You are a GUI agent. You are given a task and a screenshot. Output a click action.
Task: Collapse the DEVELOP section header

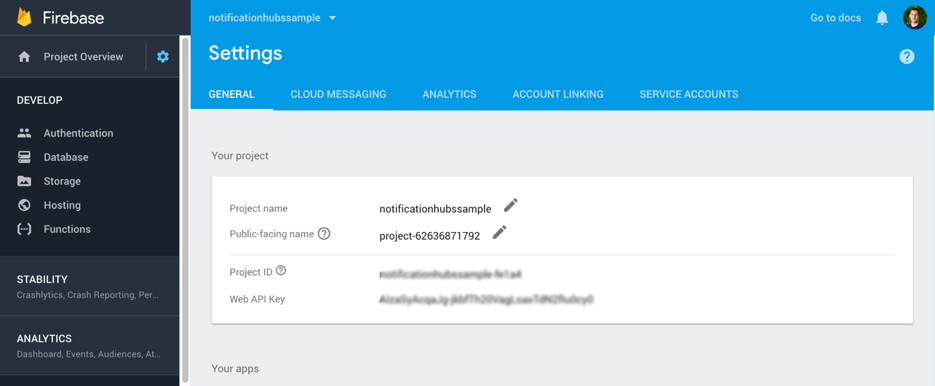coord(39,100)
